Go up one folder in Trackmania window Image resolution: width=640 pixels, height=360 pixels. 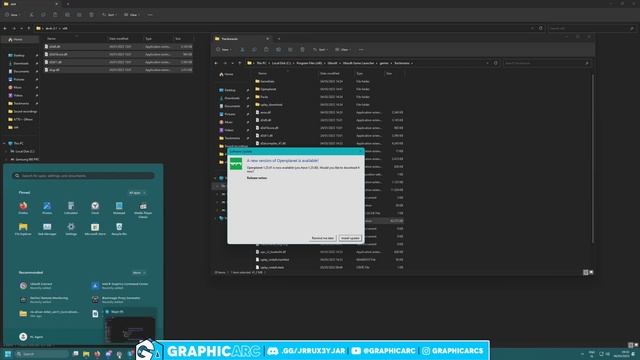point(240,63)
